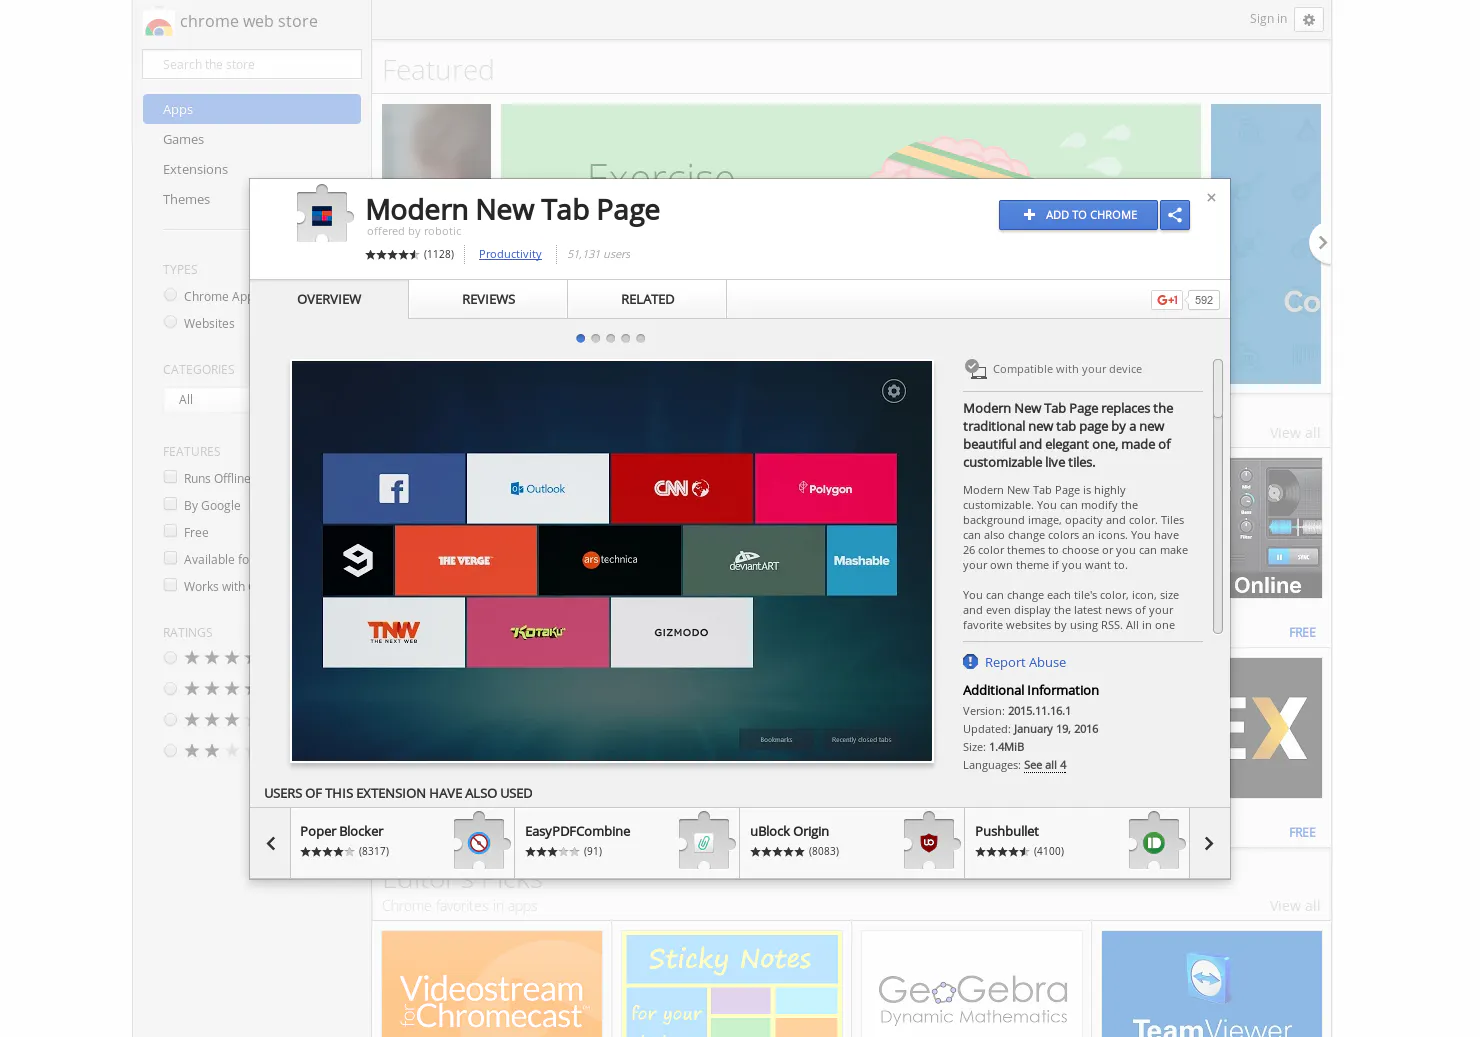Click the share icon button
This screenshot has width=1480, height=1037.
[1175, 215]
